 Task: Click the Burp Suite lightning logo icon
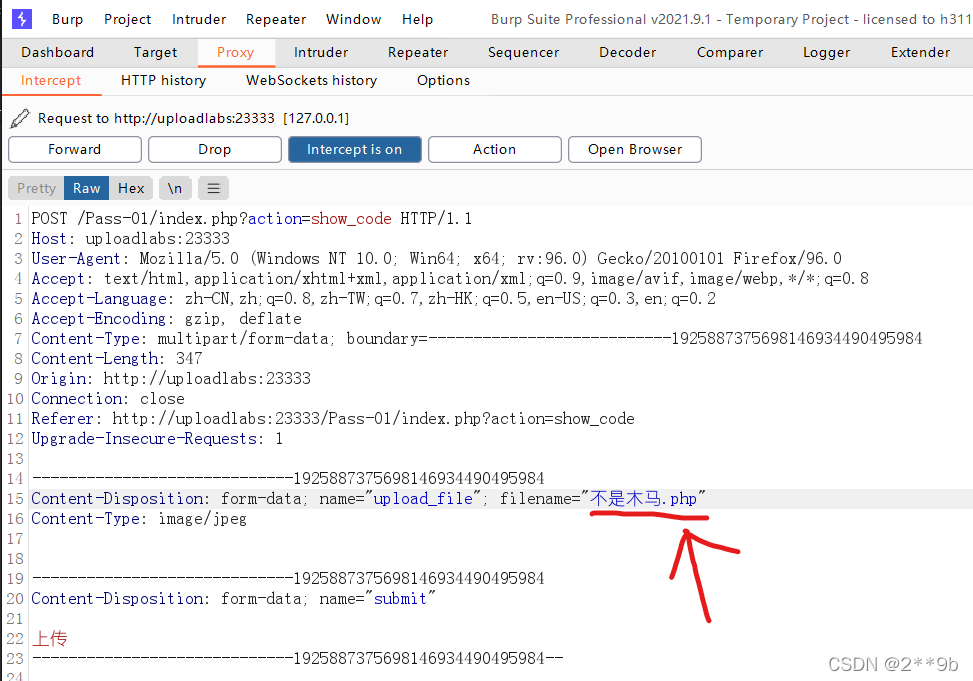pos(22,19)
